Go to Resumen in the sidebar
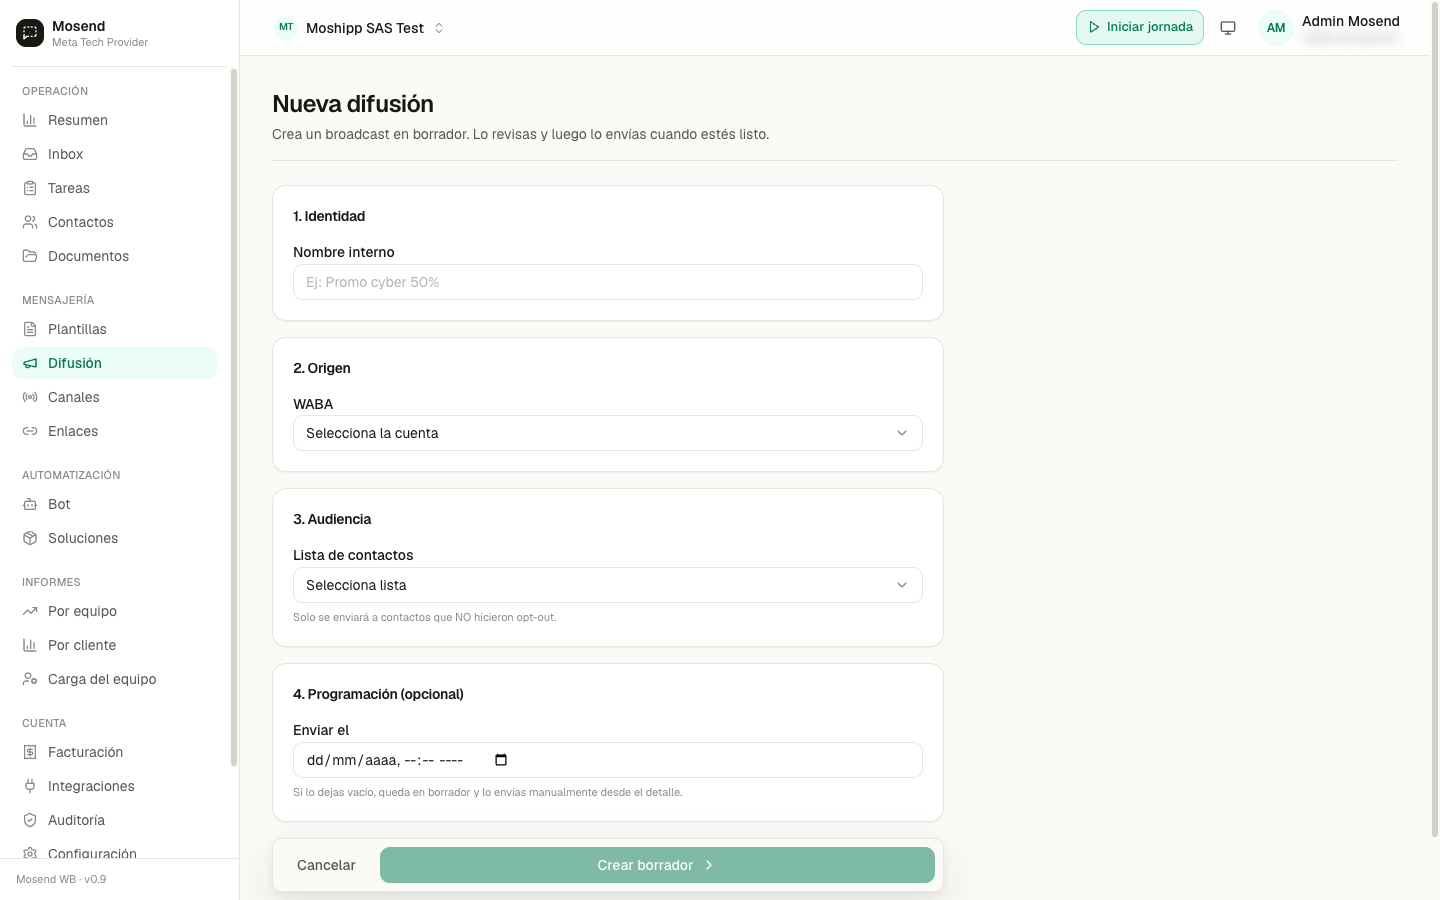The image size is (1440, 900). point(114,120)
